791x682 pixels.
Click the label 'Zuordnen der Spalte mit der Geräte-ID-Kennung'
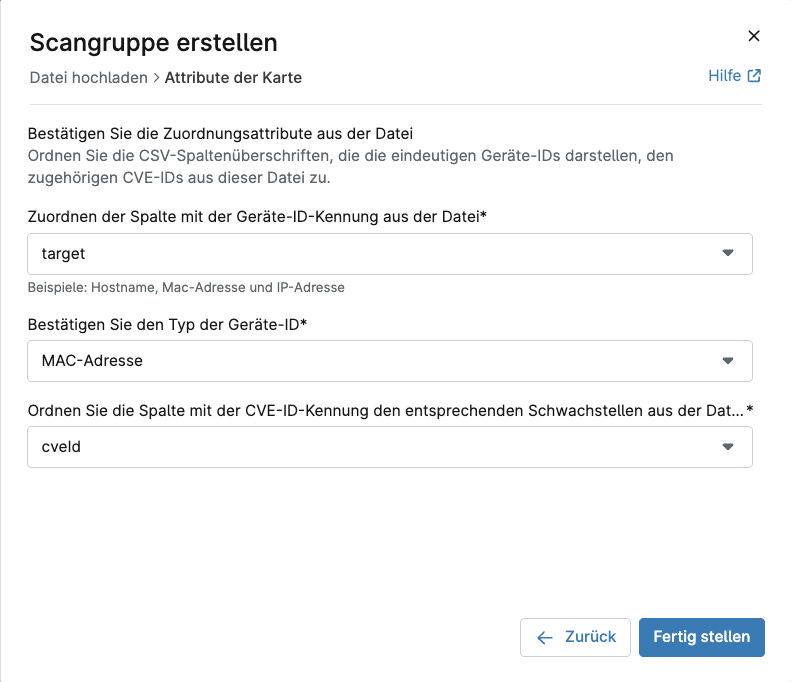click(x=257, y=216)
